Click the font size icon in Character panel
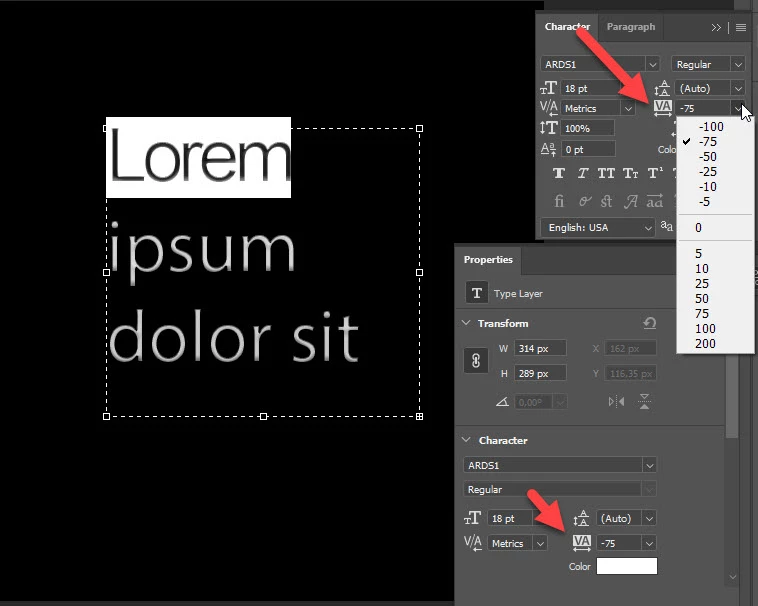Image resolution: width=758 pixels, height=606 pixels. (x=548, y=88)
